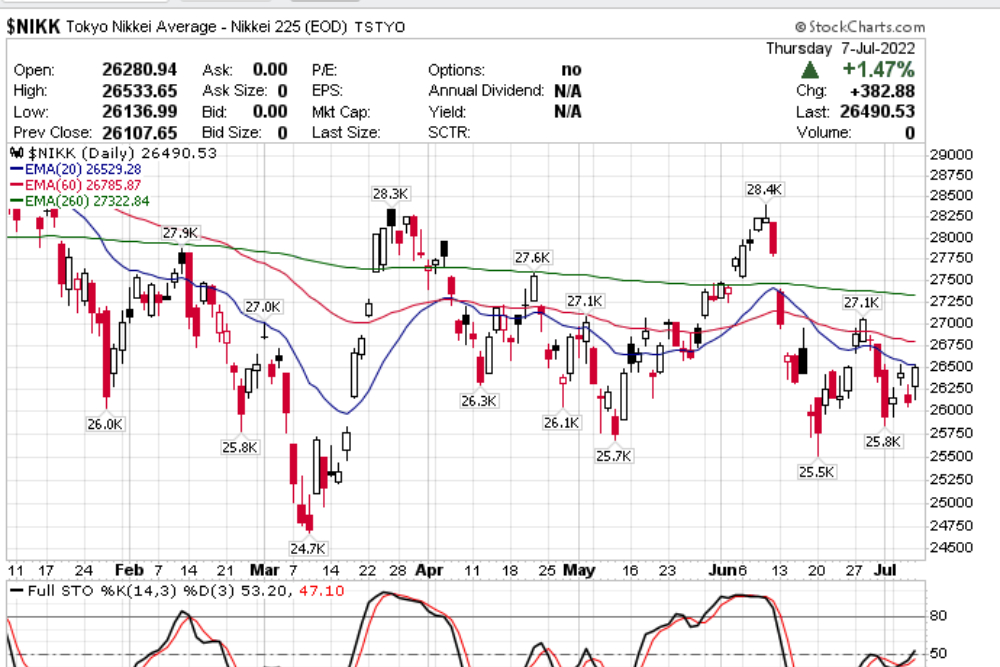
Task: Click the Prev Close value 26107.65
Action: [140, 133]
